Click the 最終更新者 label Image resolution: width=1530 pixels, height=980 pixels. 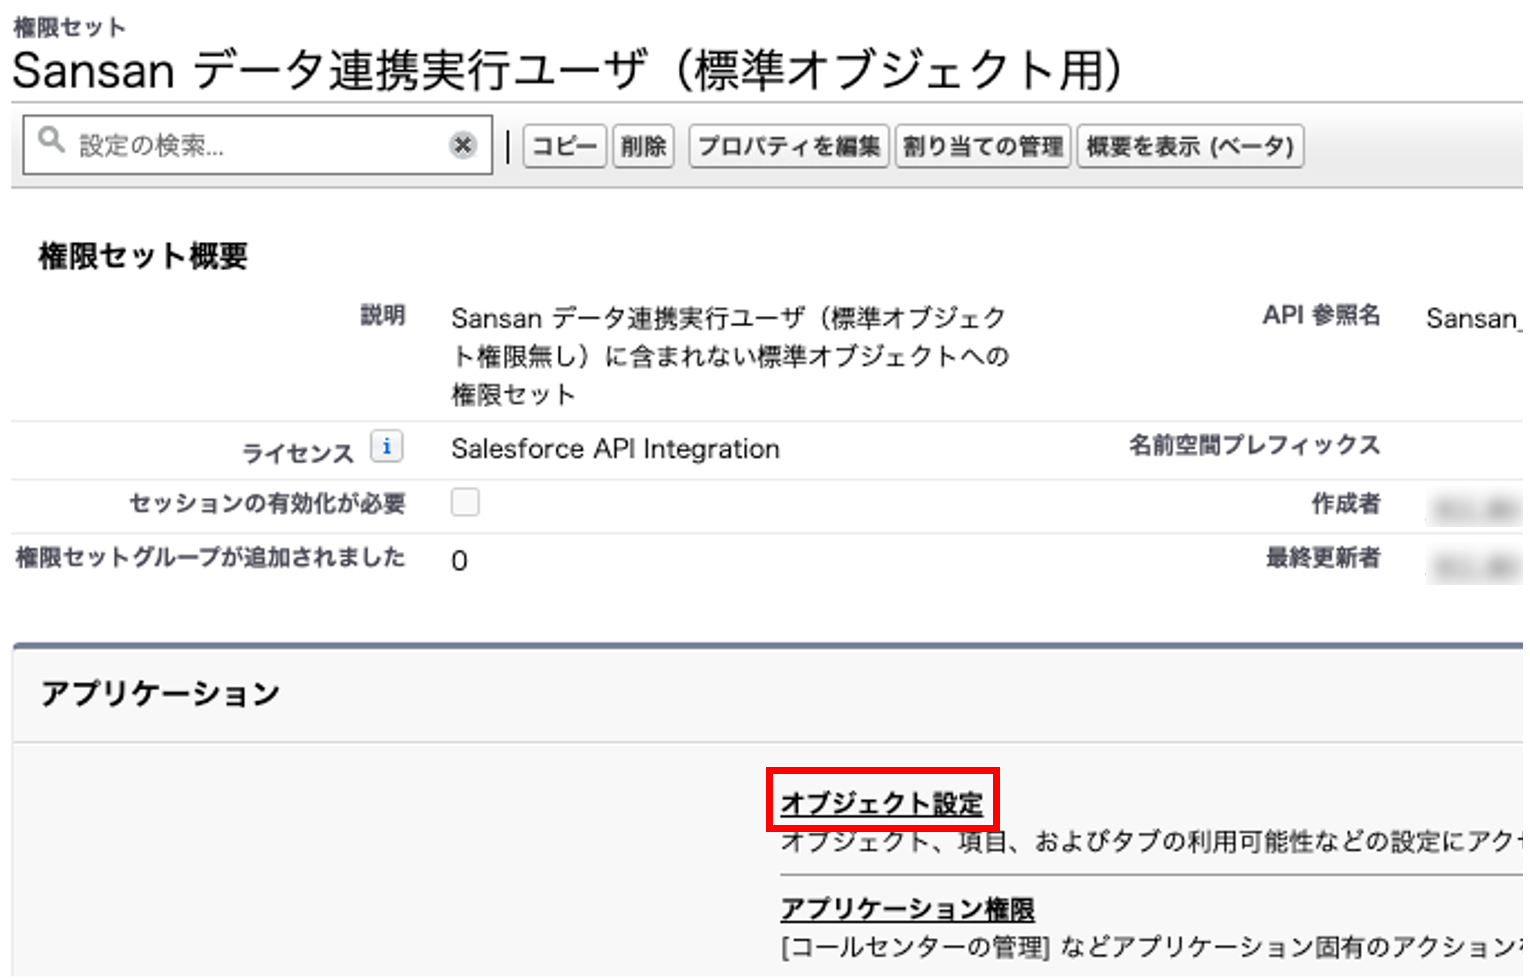coord(1323,557)
